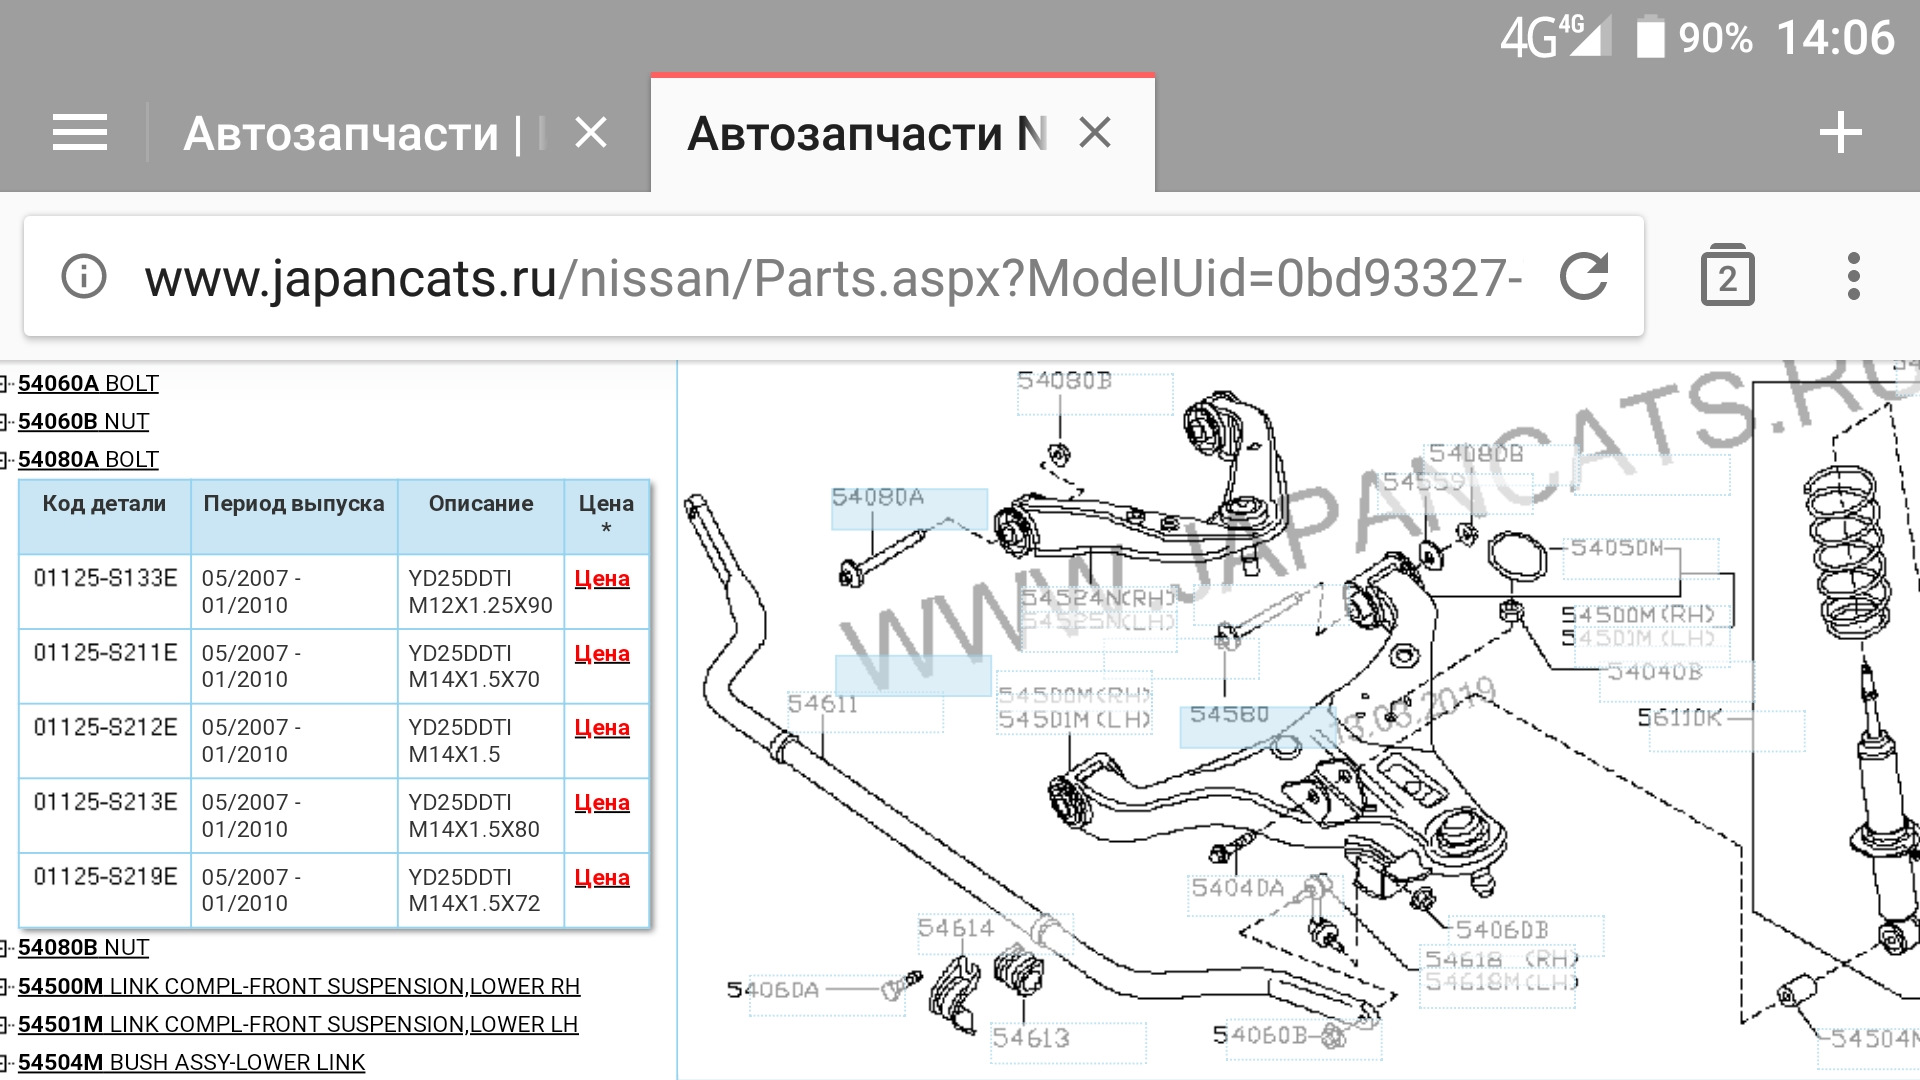Collapse tree node beside 54080A BOLT
The width and height of the screenshot is (1920, 1080).
pos(4,460)
